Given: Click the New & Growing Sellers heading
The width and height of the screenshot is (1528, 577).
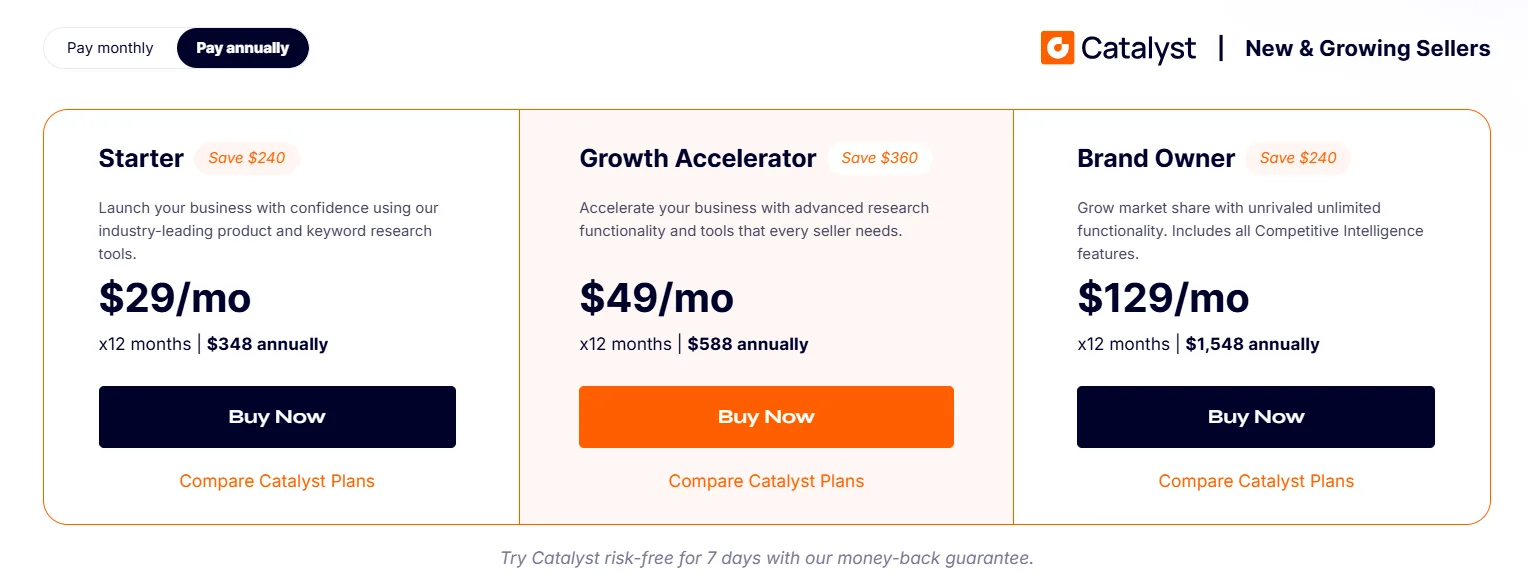Looking at the screenshot, I should coord(1367,48).
